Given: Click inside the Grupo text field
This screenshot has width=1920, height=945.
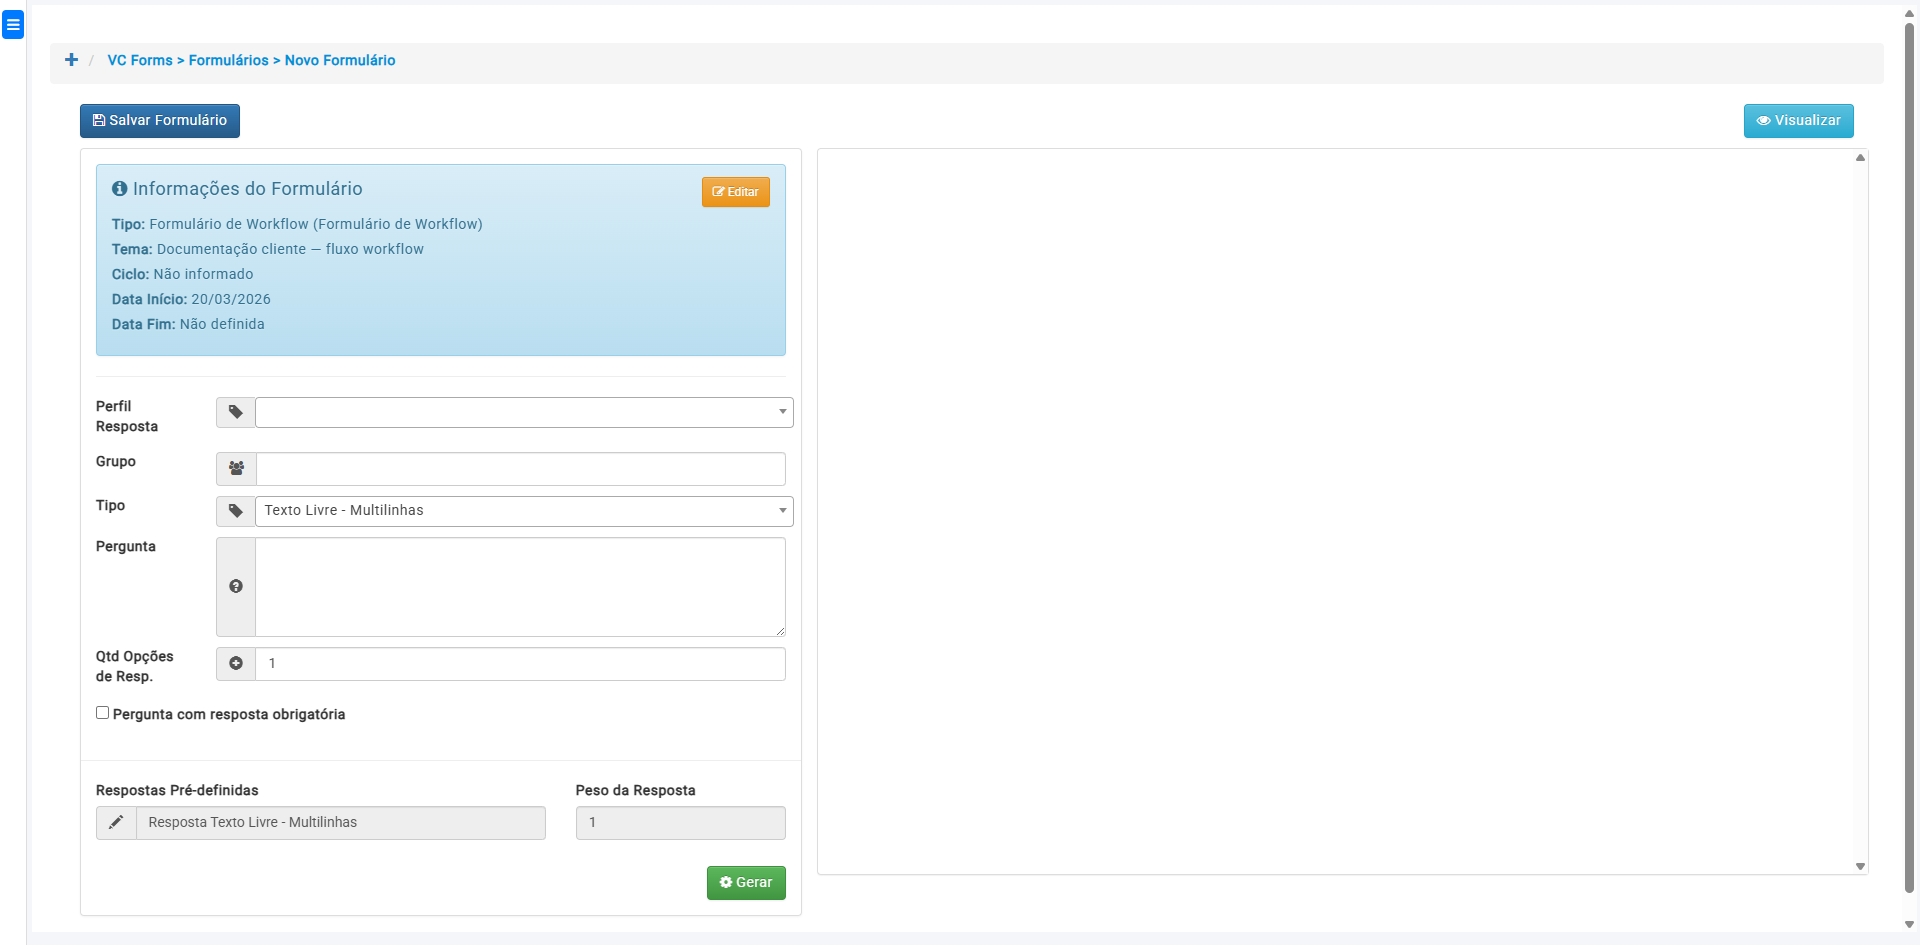Looking at the screenshot, I should 520,468.
